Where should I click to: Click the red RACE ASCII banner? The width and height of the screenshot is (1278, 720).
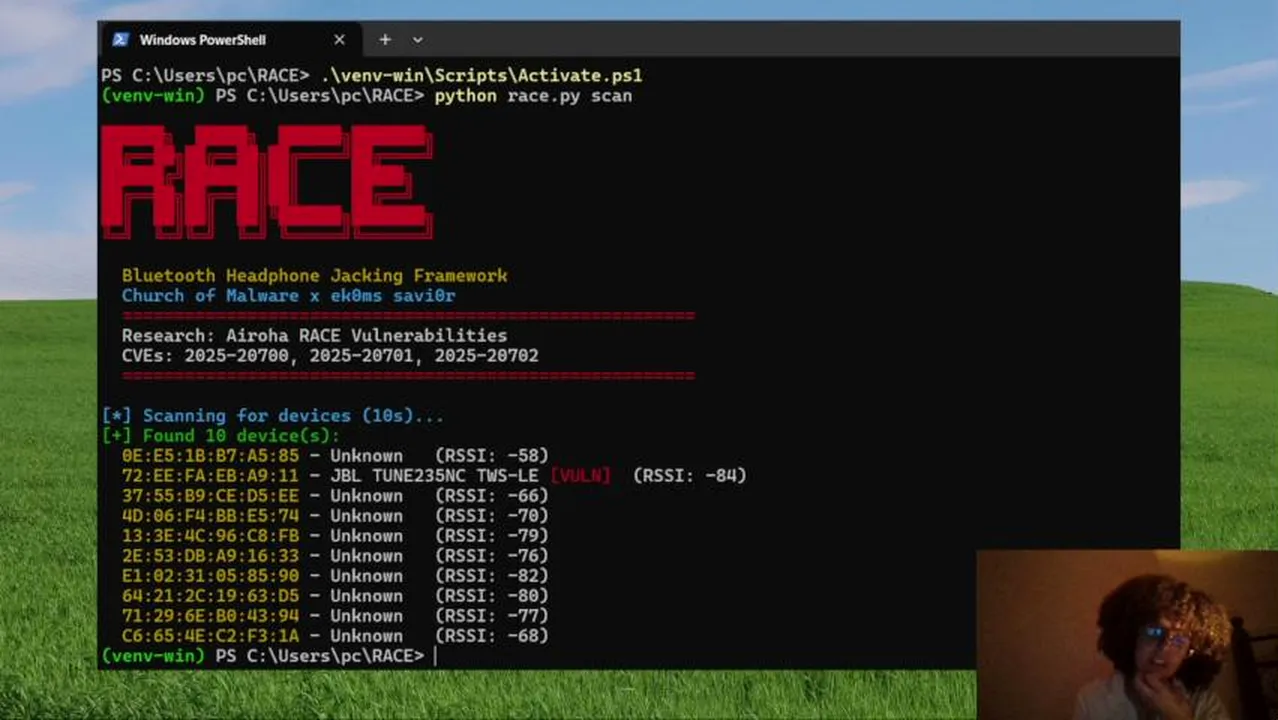267,181
